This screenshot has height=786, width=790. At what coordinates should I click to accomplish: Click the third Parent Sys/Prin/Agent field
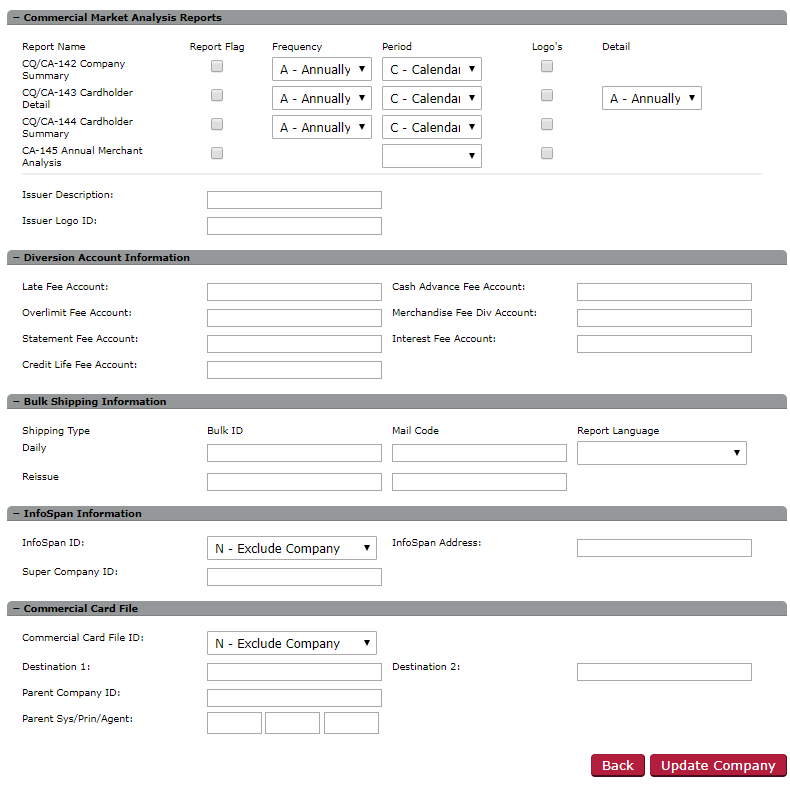(351, 723)
